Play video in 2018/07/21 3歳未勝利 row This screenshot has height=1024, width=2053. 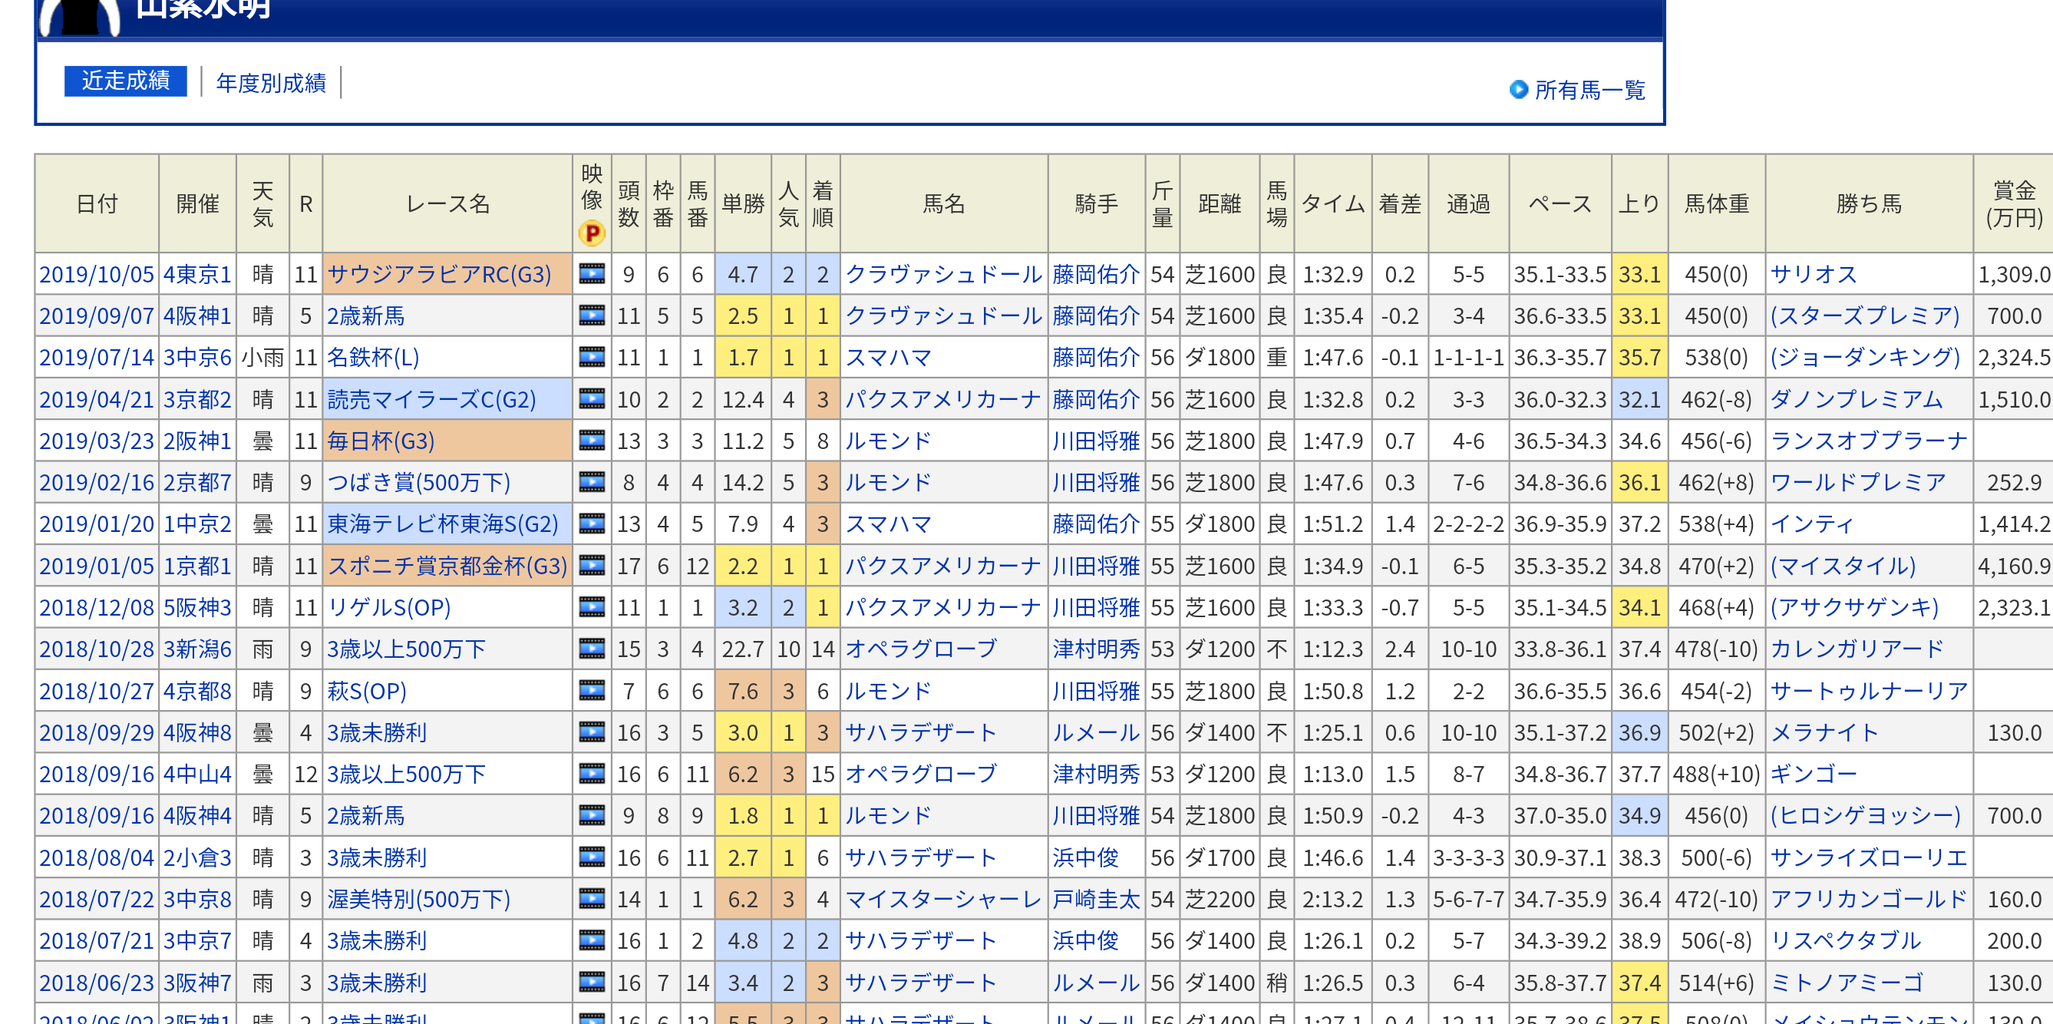[x=591, y=941]
